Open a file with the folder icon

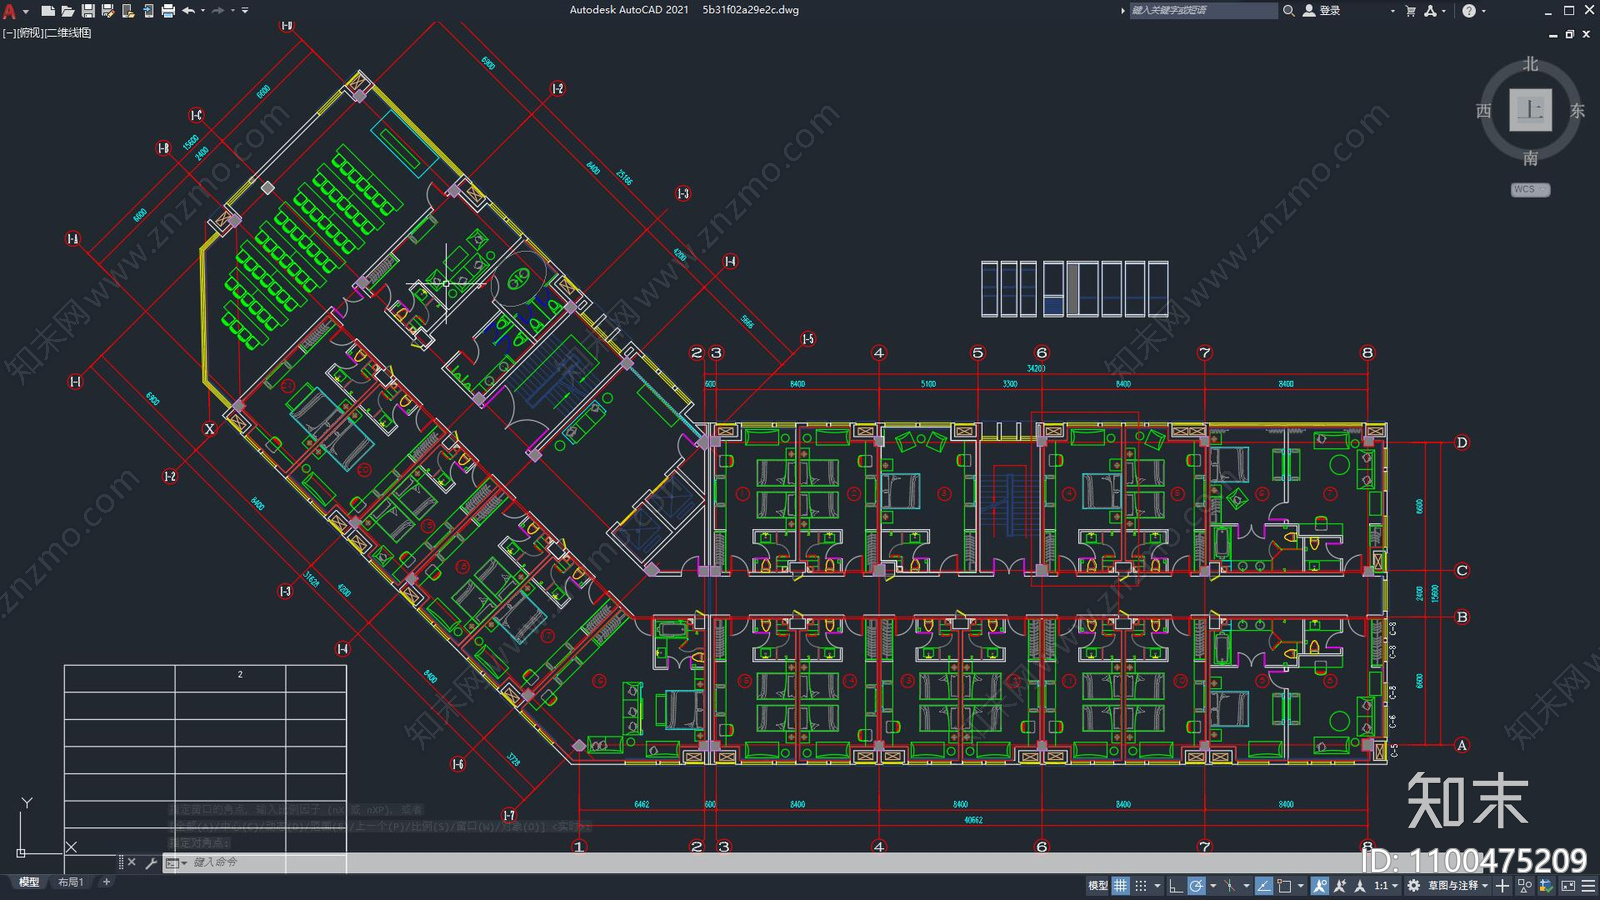click(67, 11)
